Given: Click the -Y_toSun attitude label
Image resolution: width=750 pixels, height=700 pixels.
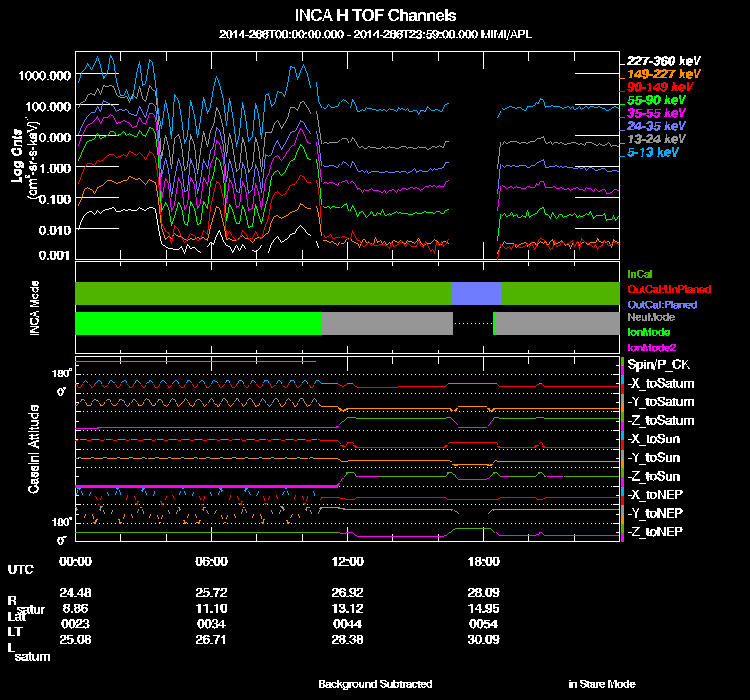Looking at the screenshot, I should [x=653, y=458].
